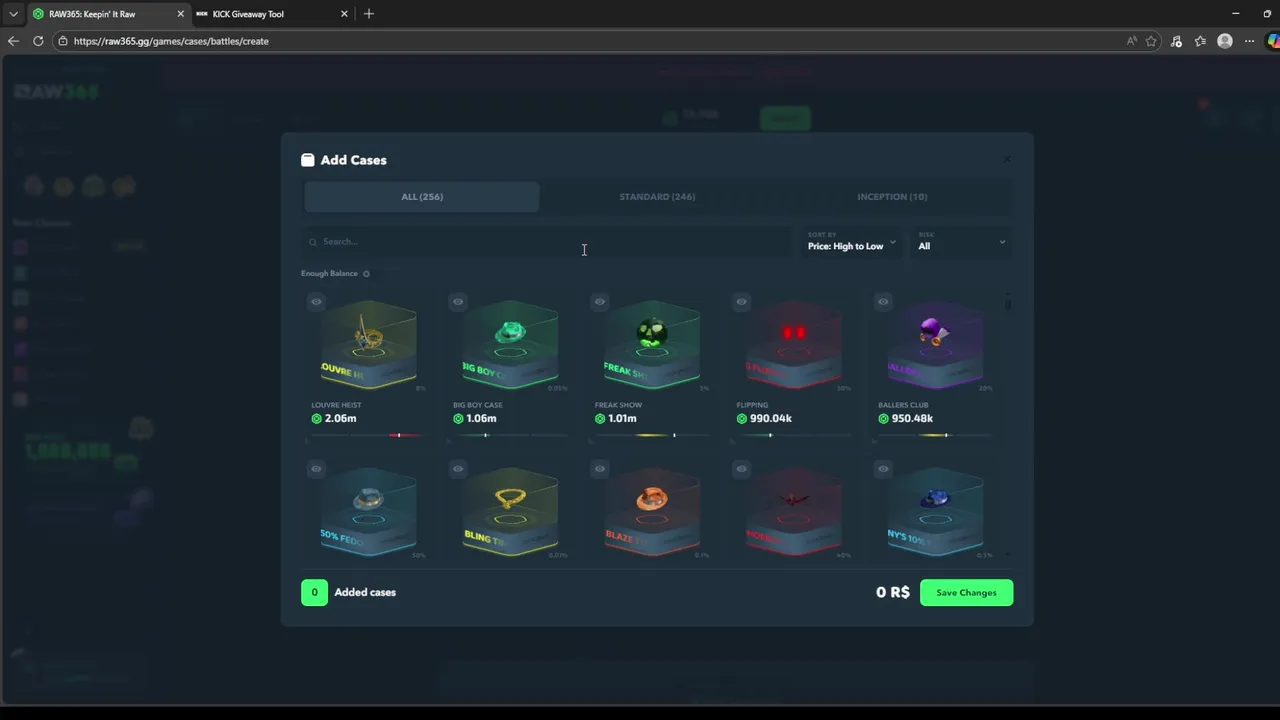Click the Louvre Heist risk slider
1280x720 pixels.
(368, 435)
